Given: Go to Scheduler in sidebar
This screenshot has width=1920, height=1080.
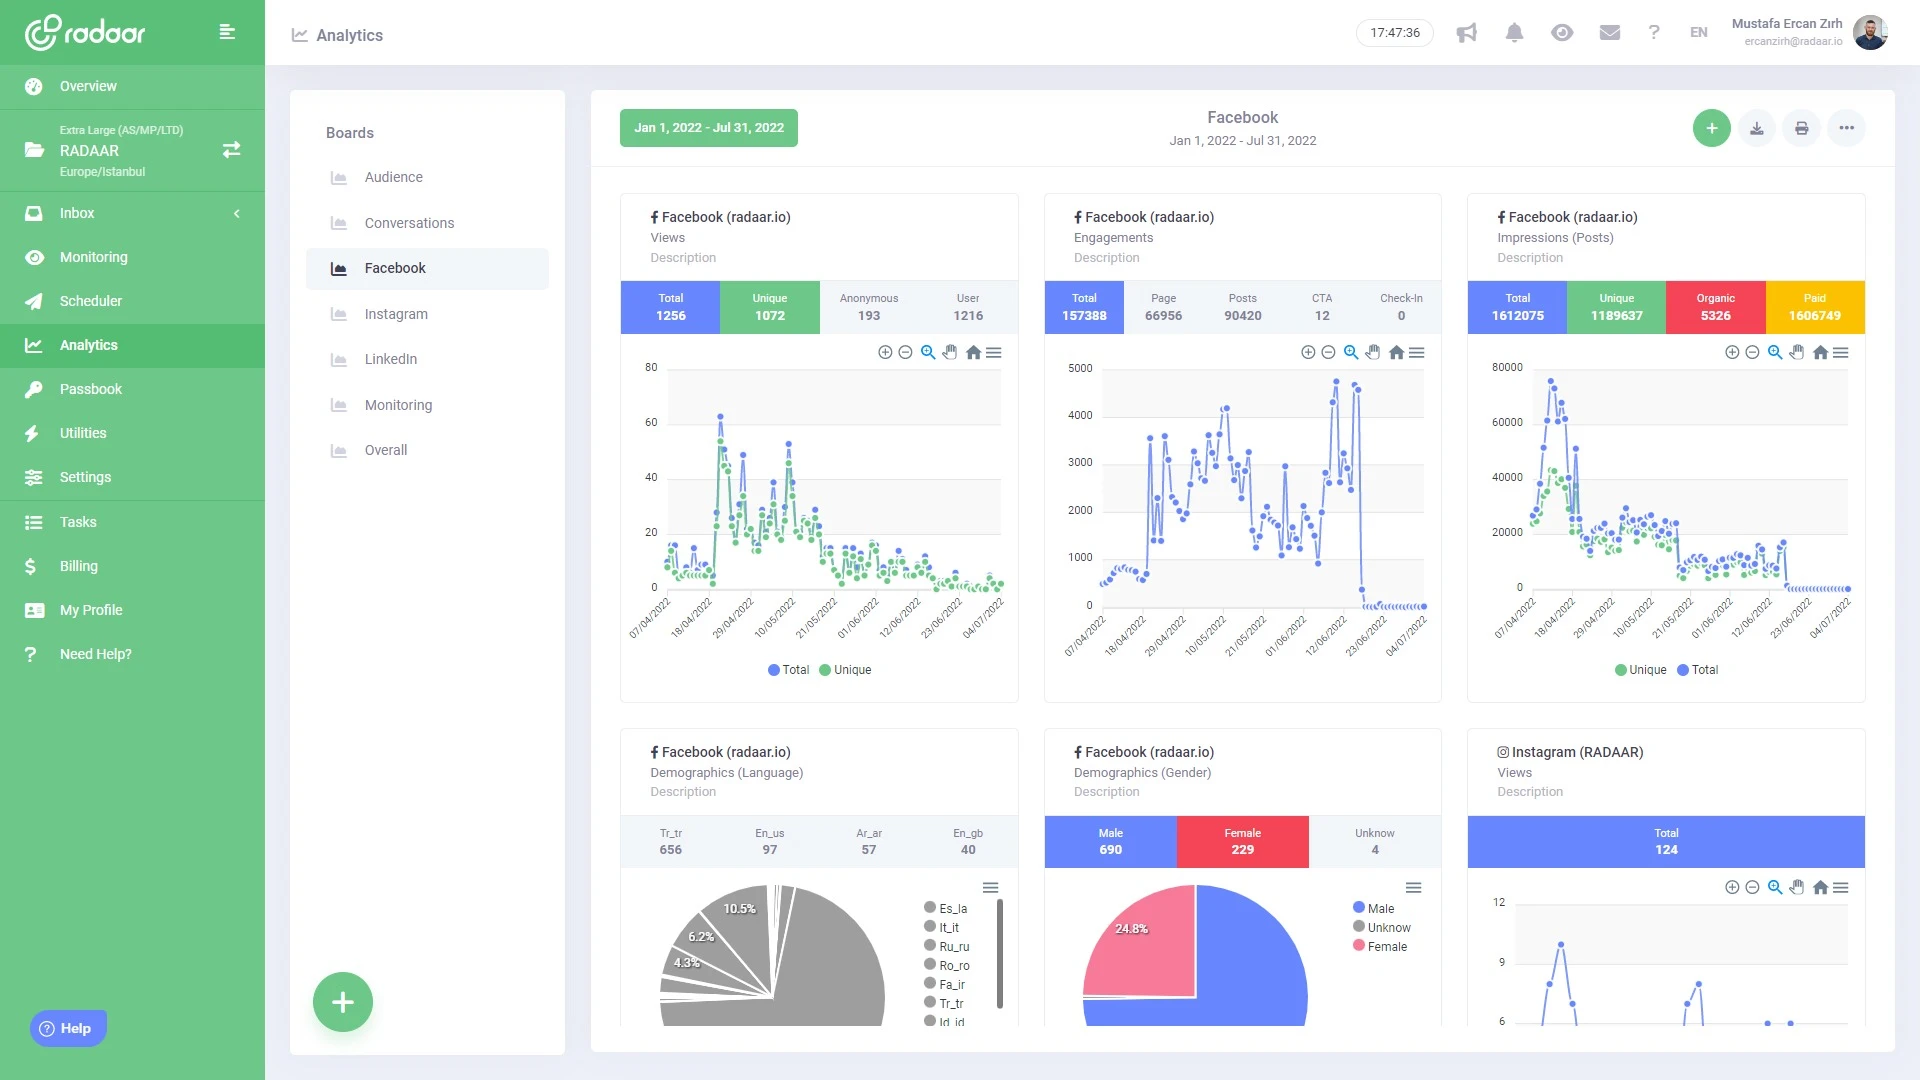Looking at the screenshot, I should 90,301.
